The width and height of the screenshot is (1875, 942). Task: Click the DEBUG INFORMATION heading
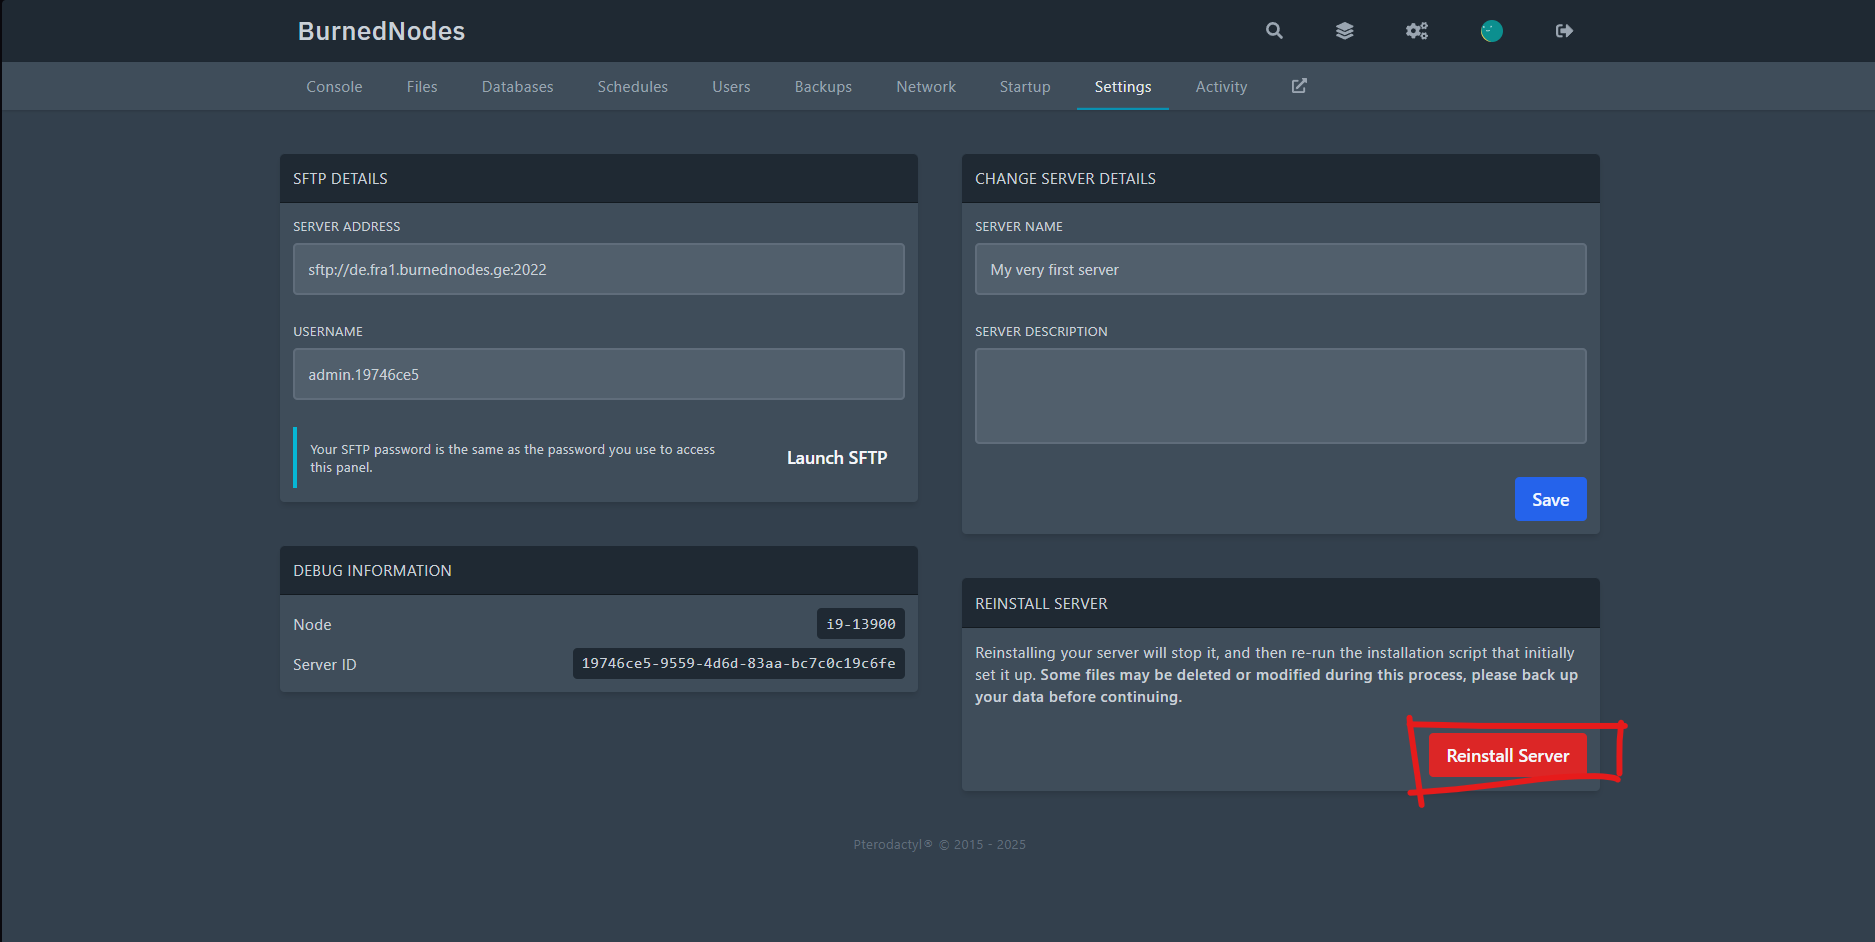pos(372,571)
